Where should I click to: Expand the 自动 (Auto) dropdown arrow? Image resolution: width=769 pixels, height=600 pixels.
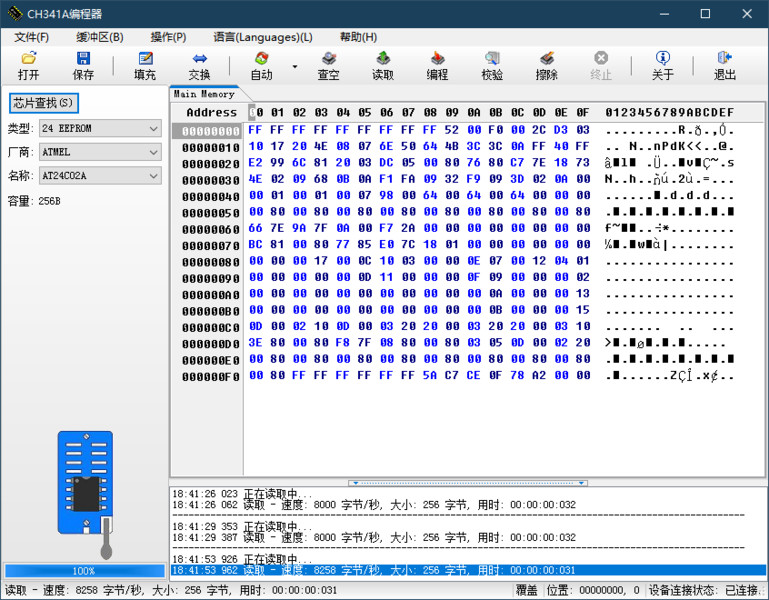pyautogui.click(x=294, y=66)
